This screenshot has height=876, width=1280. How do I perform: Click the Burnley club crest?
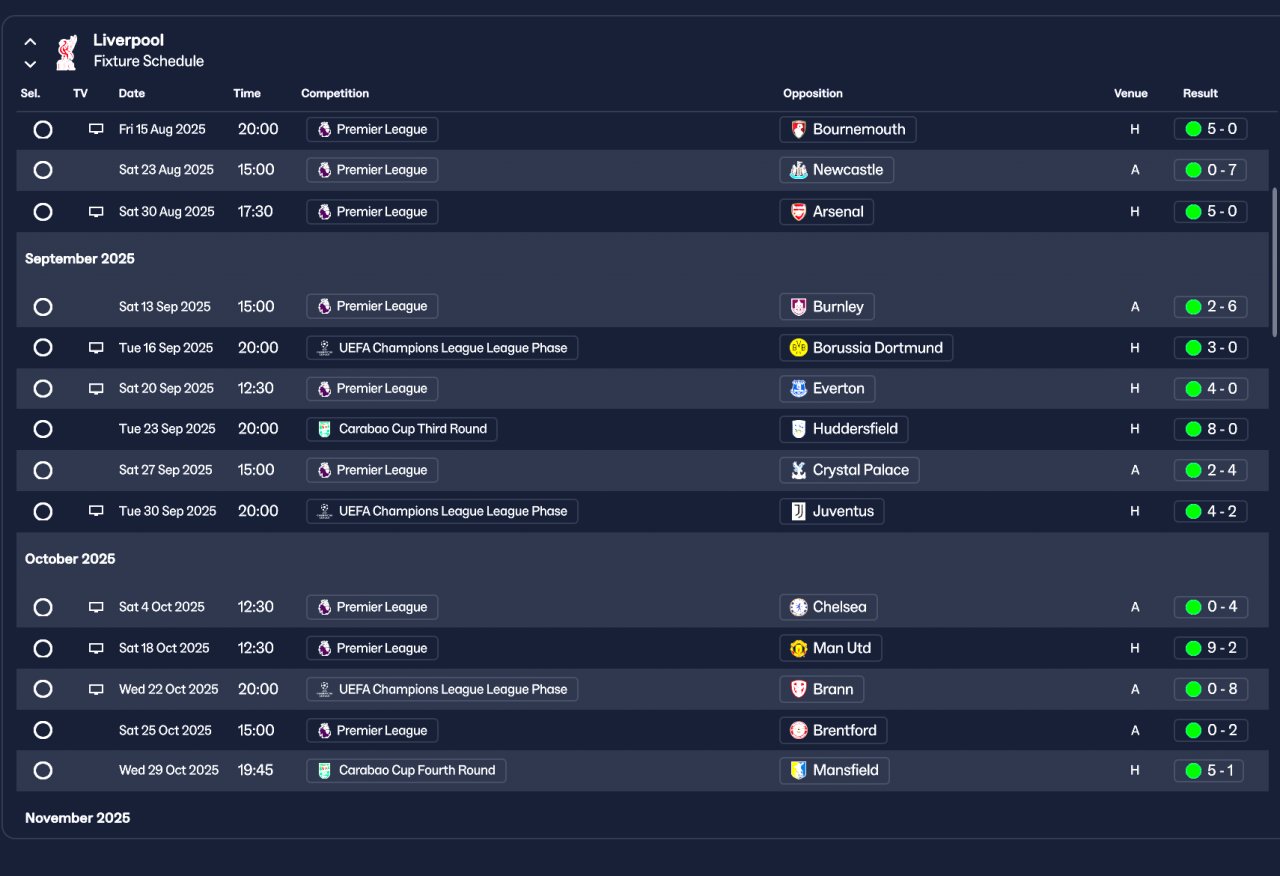(798, 307)
